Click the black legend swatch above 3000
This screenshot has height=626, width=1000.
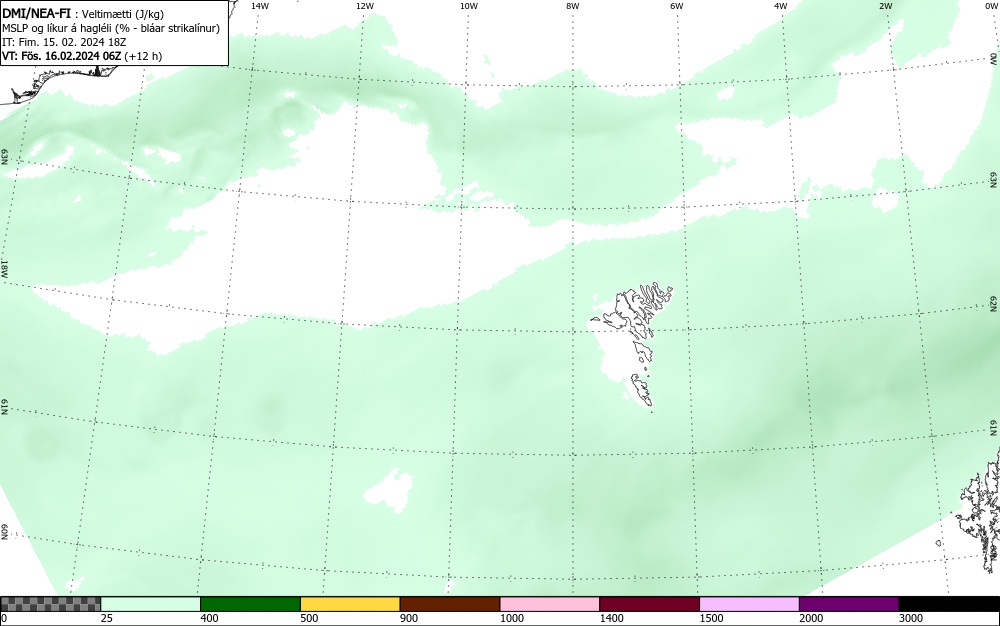[949, 604]
